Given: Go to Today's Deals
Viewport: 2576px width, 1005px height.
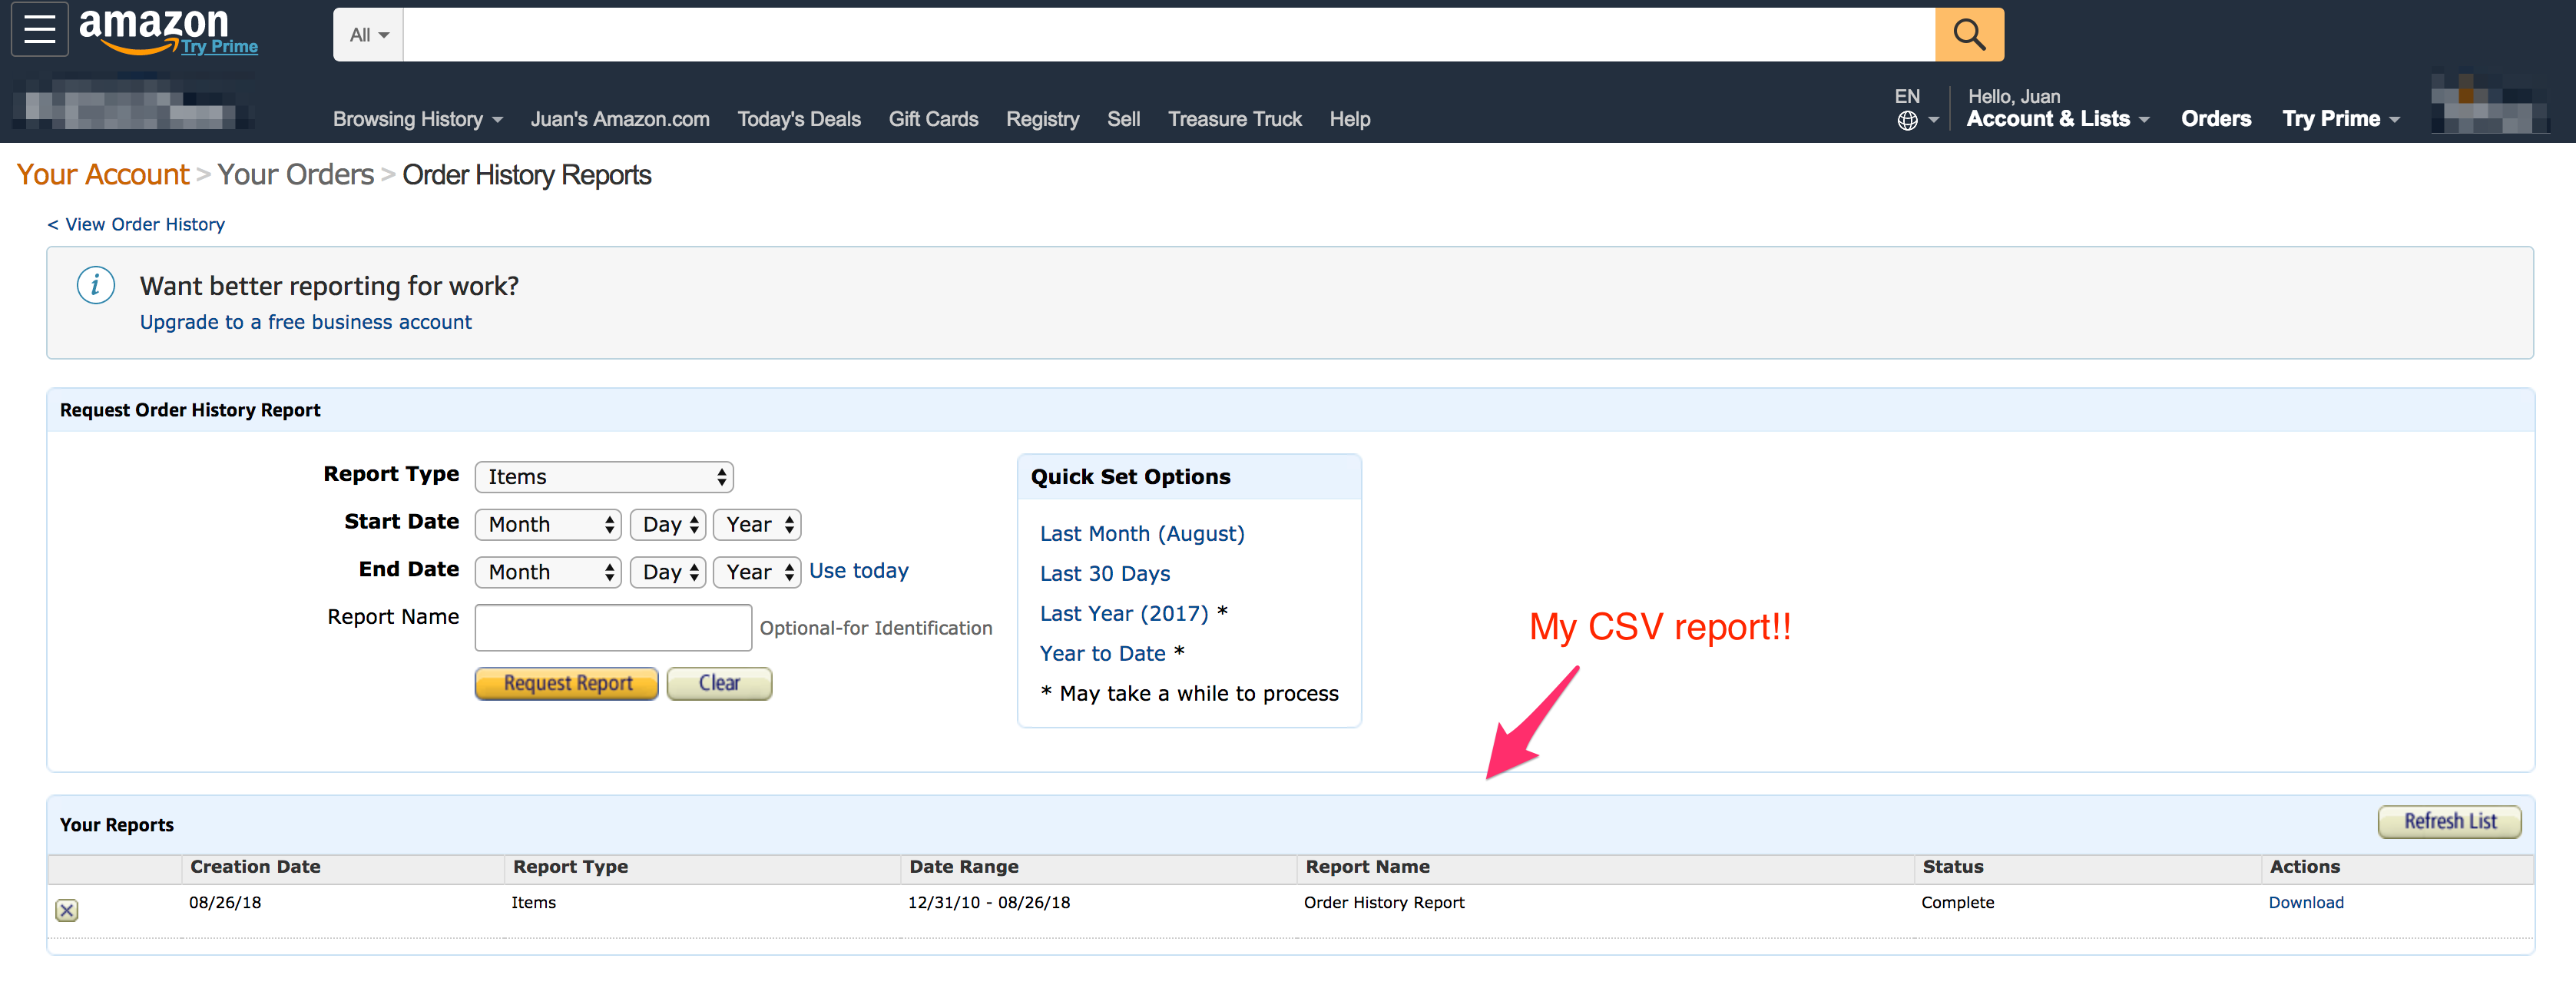Looking at the screenshot, I should (799, 119).
